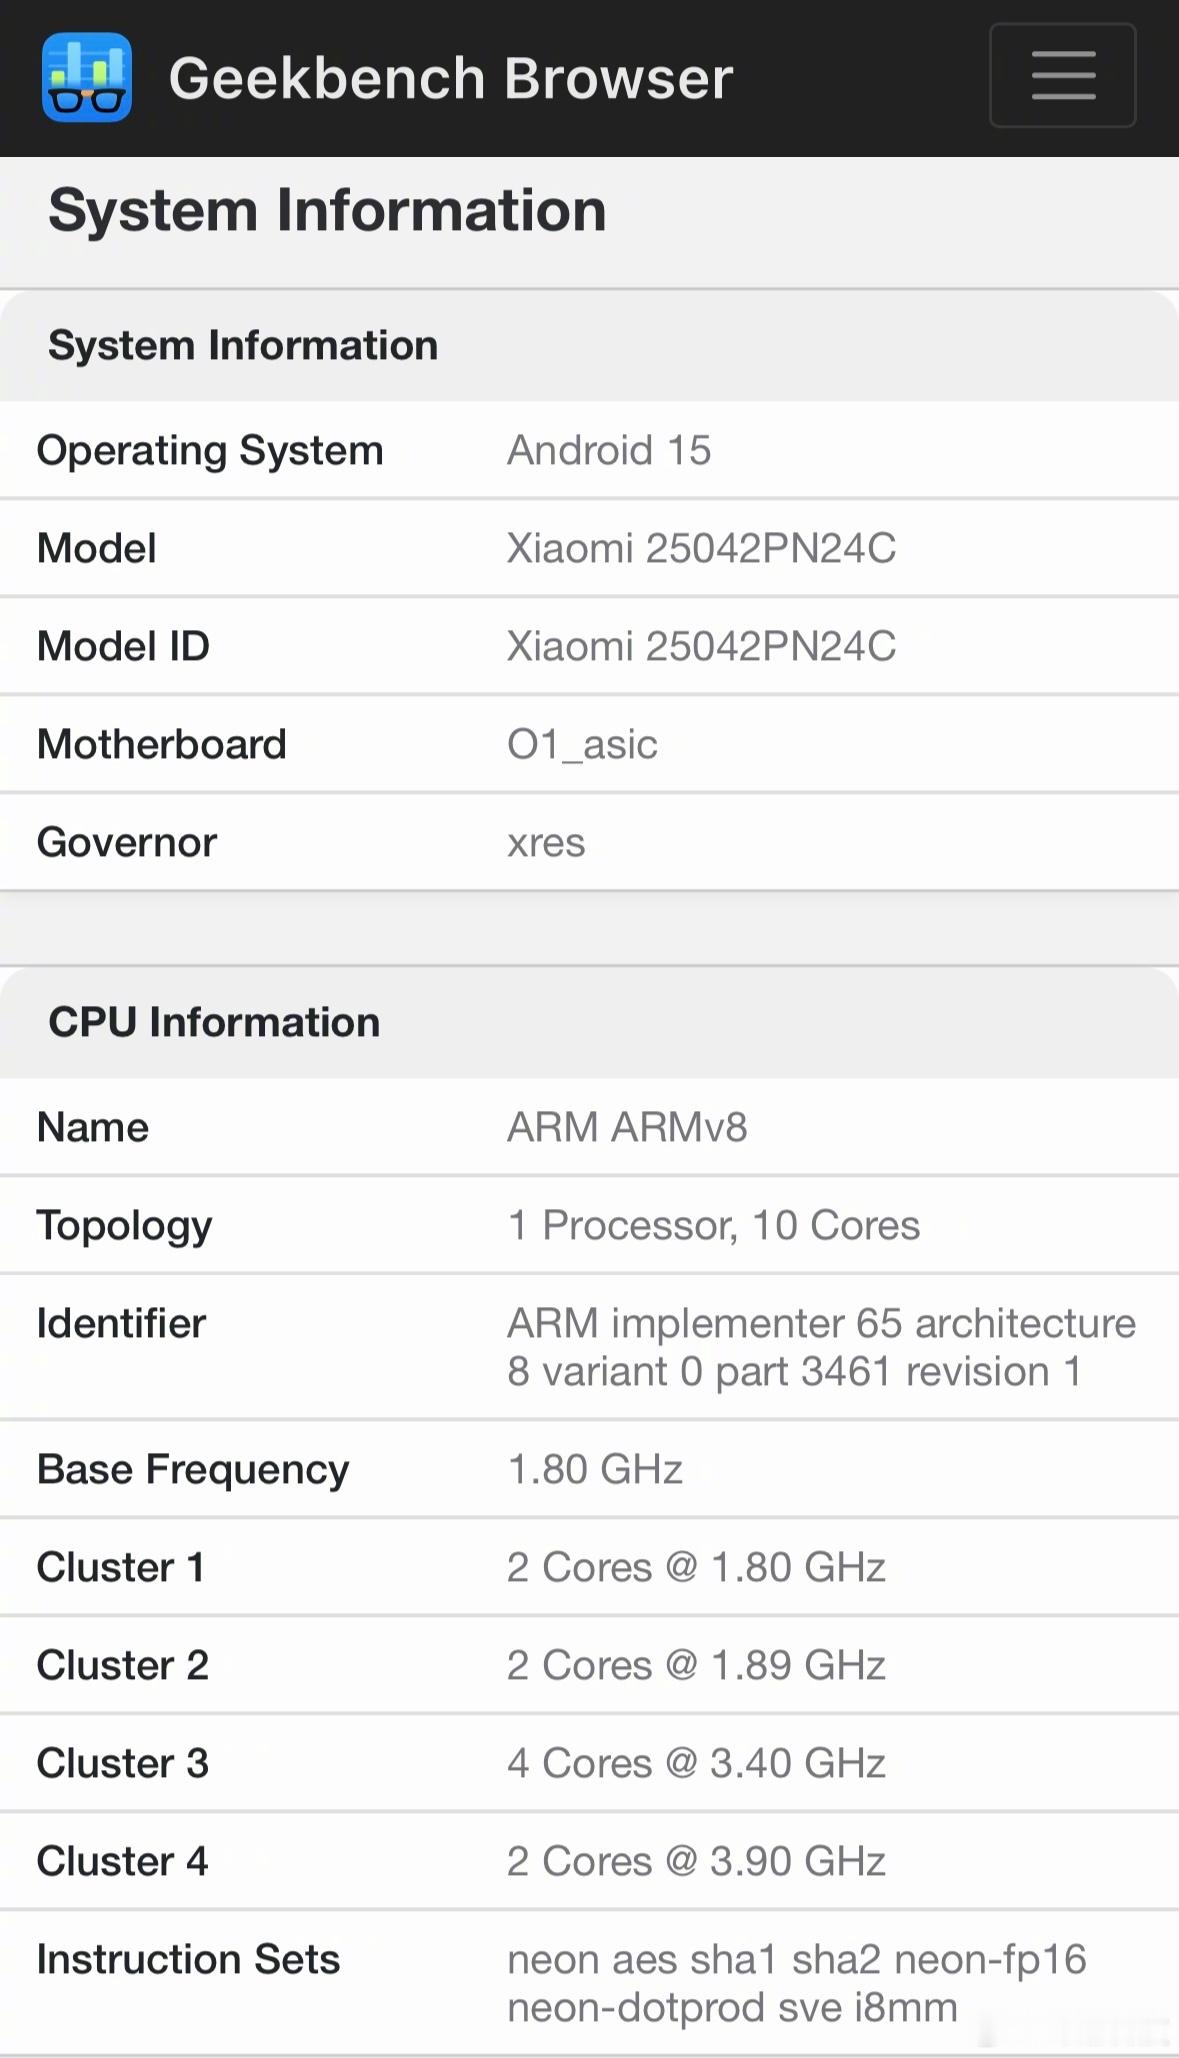This screenshot has width=1179, height=2058.
Task: Select 2 Cores @ 3.90 GHz
Action: (696, 1861)
